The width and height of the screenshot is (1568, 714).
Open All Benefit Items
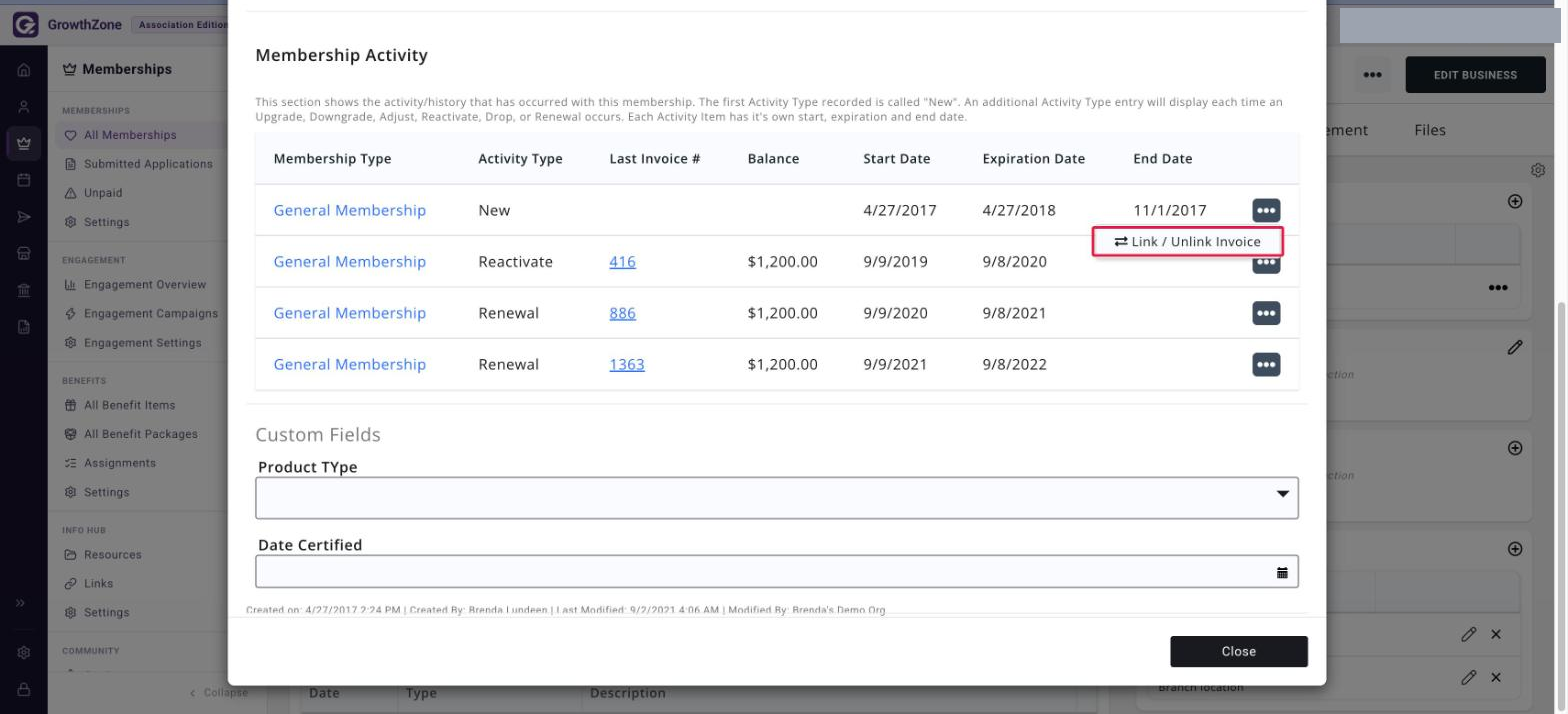point(129,405)
